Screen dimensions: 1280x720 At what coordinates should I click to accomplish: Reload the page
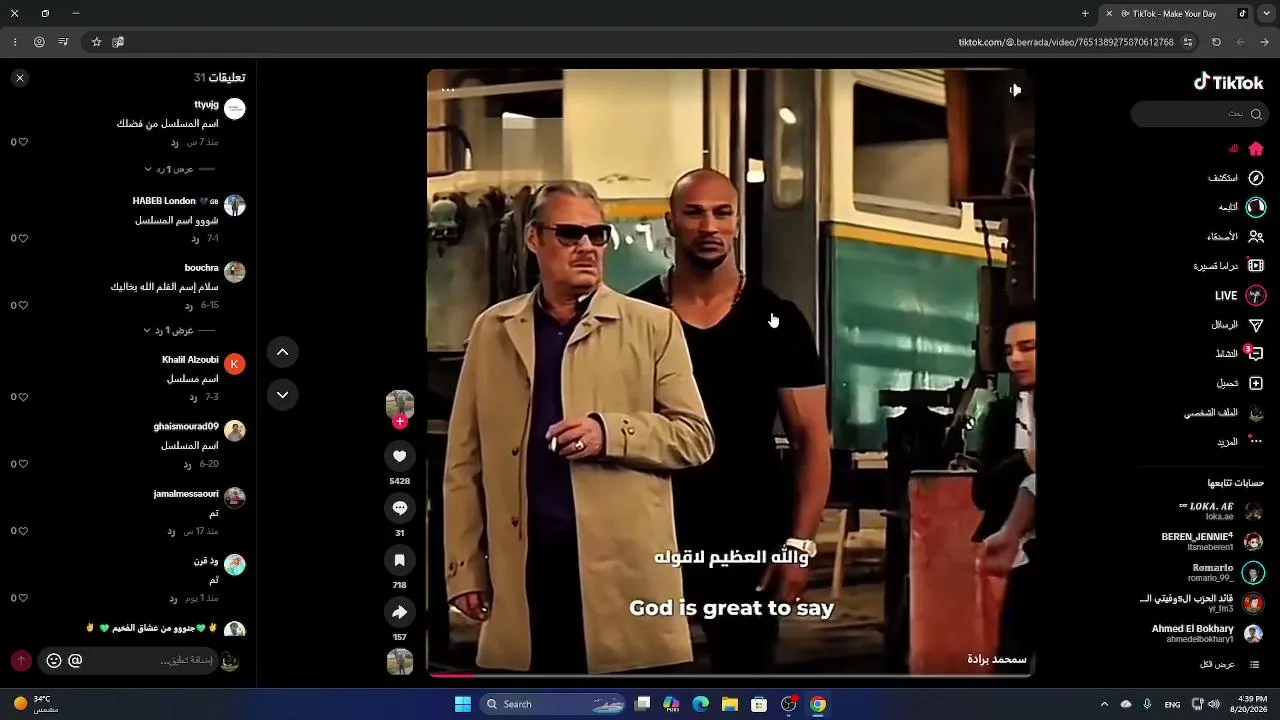[x=1216, y=42]
